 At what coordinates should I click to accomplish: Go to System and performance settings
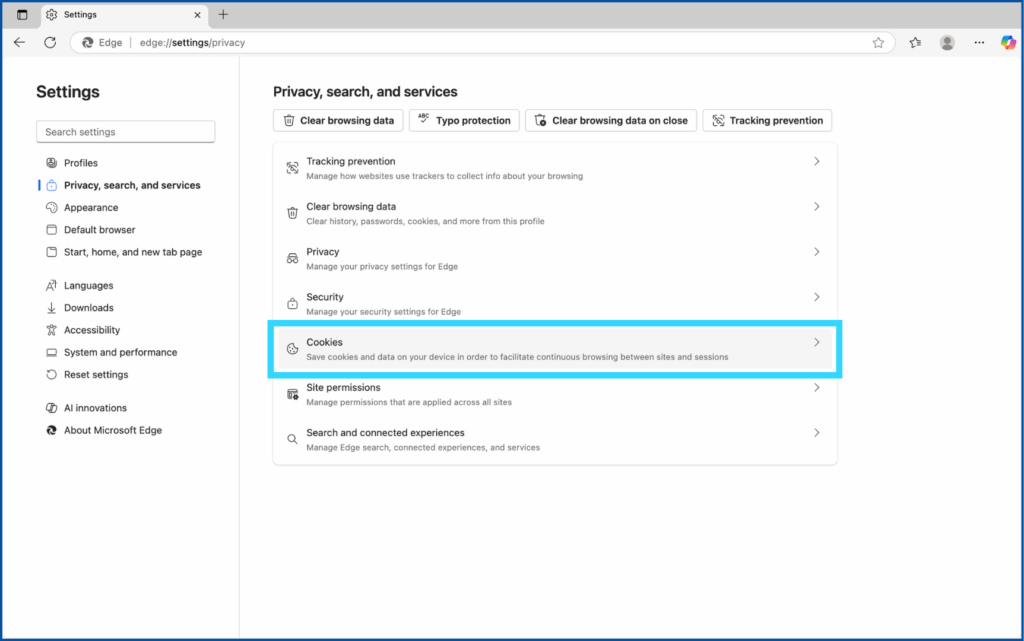[x=120, y=353]
